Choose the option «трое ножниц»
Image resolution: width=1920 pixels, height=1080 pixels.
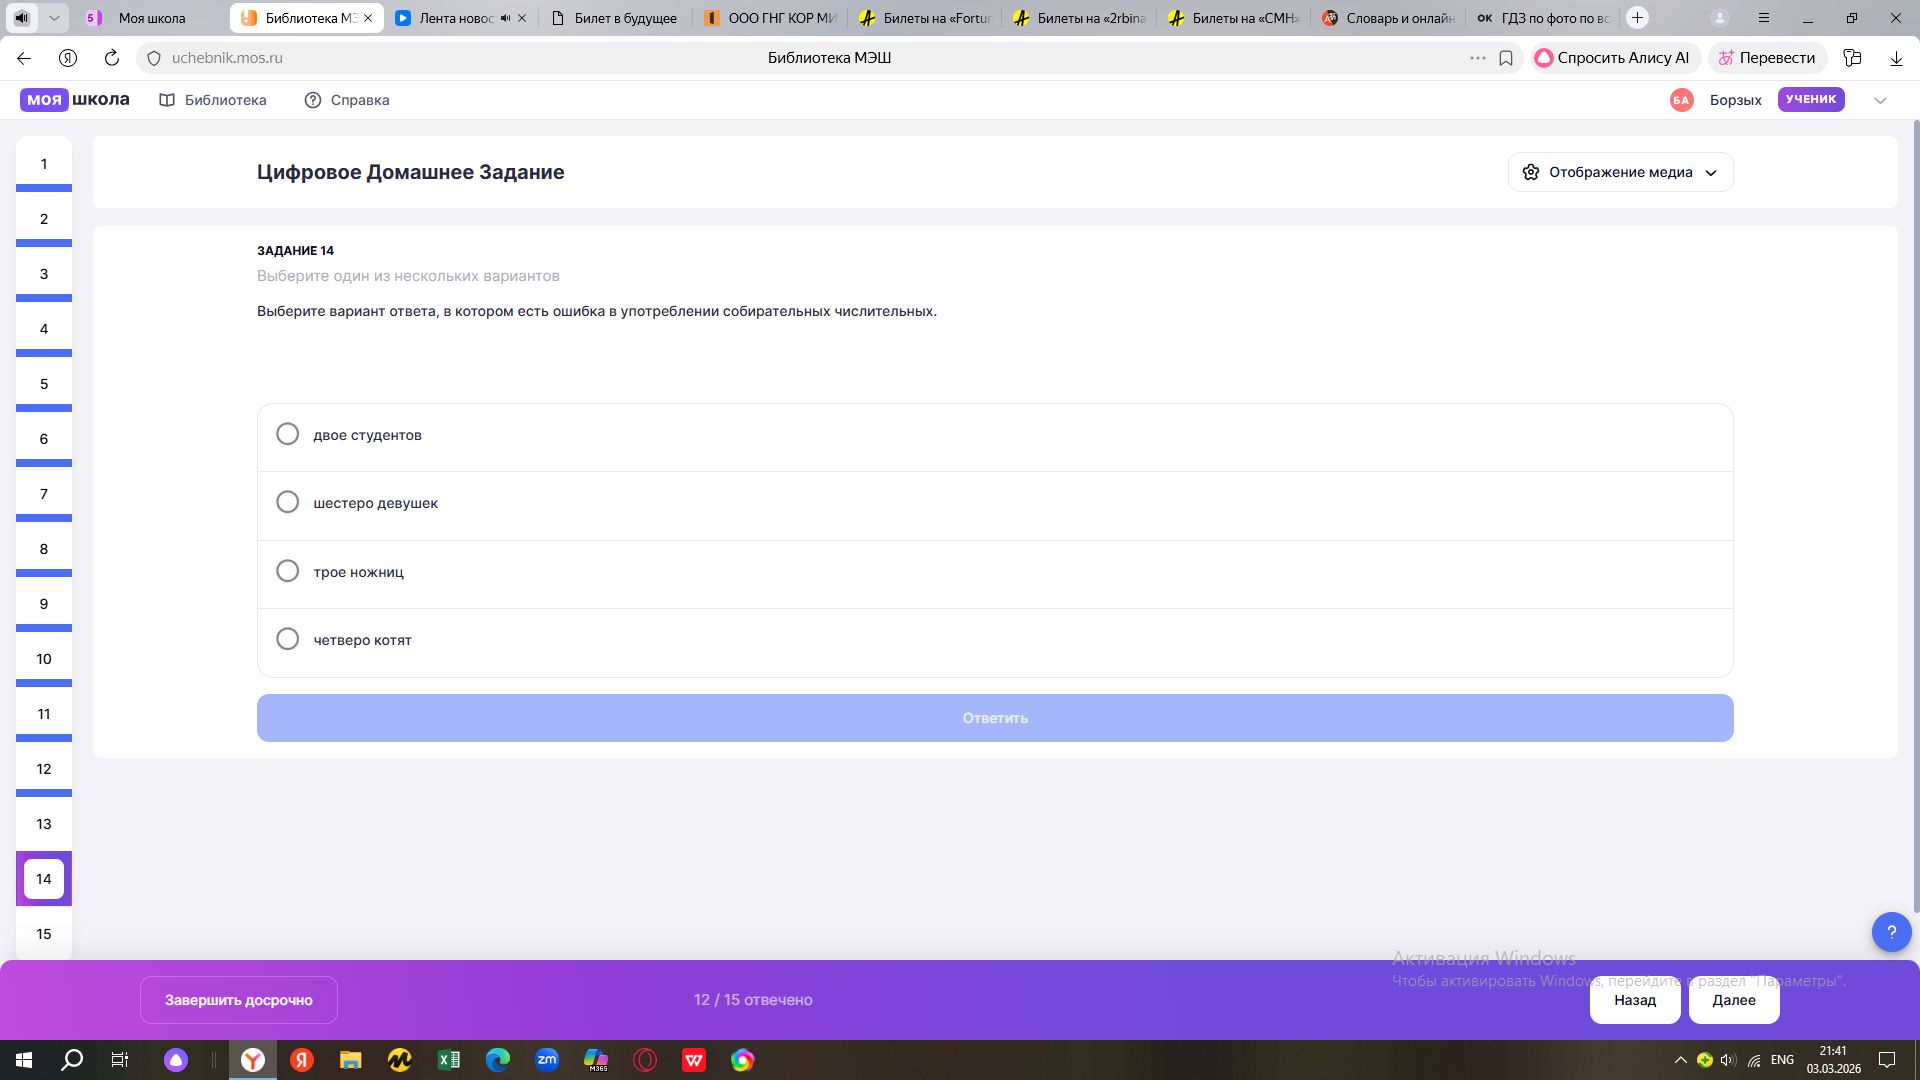point(995,573)
